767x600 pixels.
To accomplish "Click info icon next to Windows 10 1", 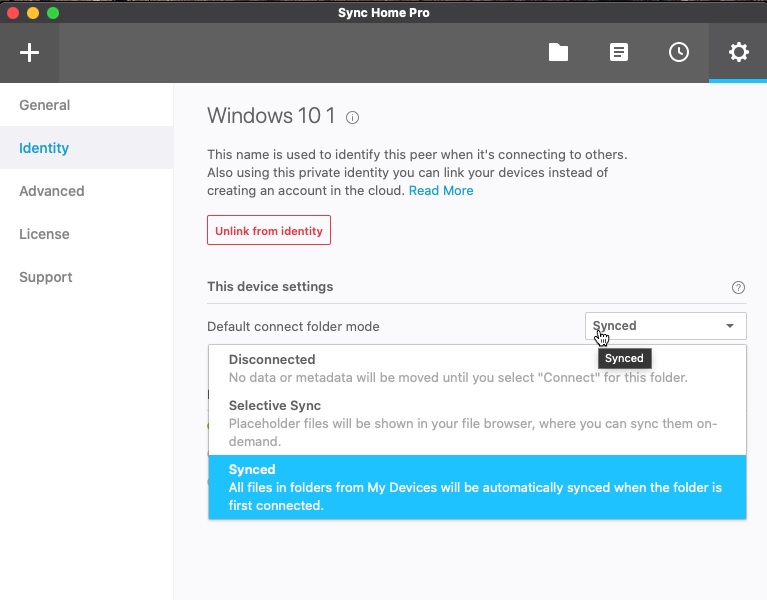I will click(x=352, y=117).
